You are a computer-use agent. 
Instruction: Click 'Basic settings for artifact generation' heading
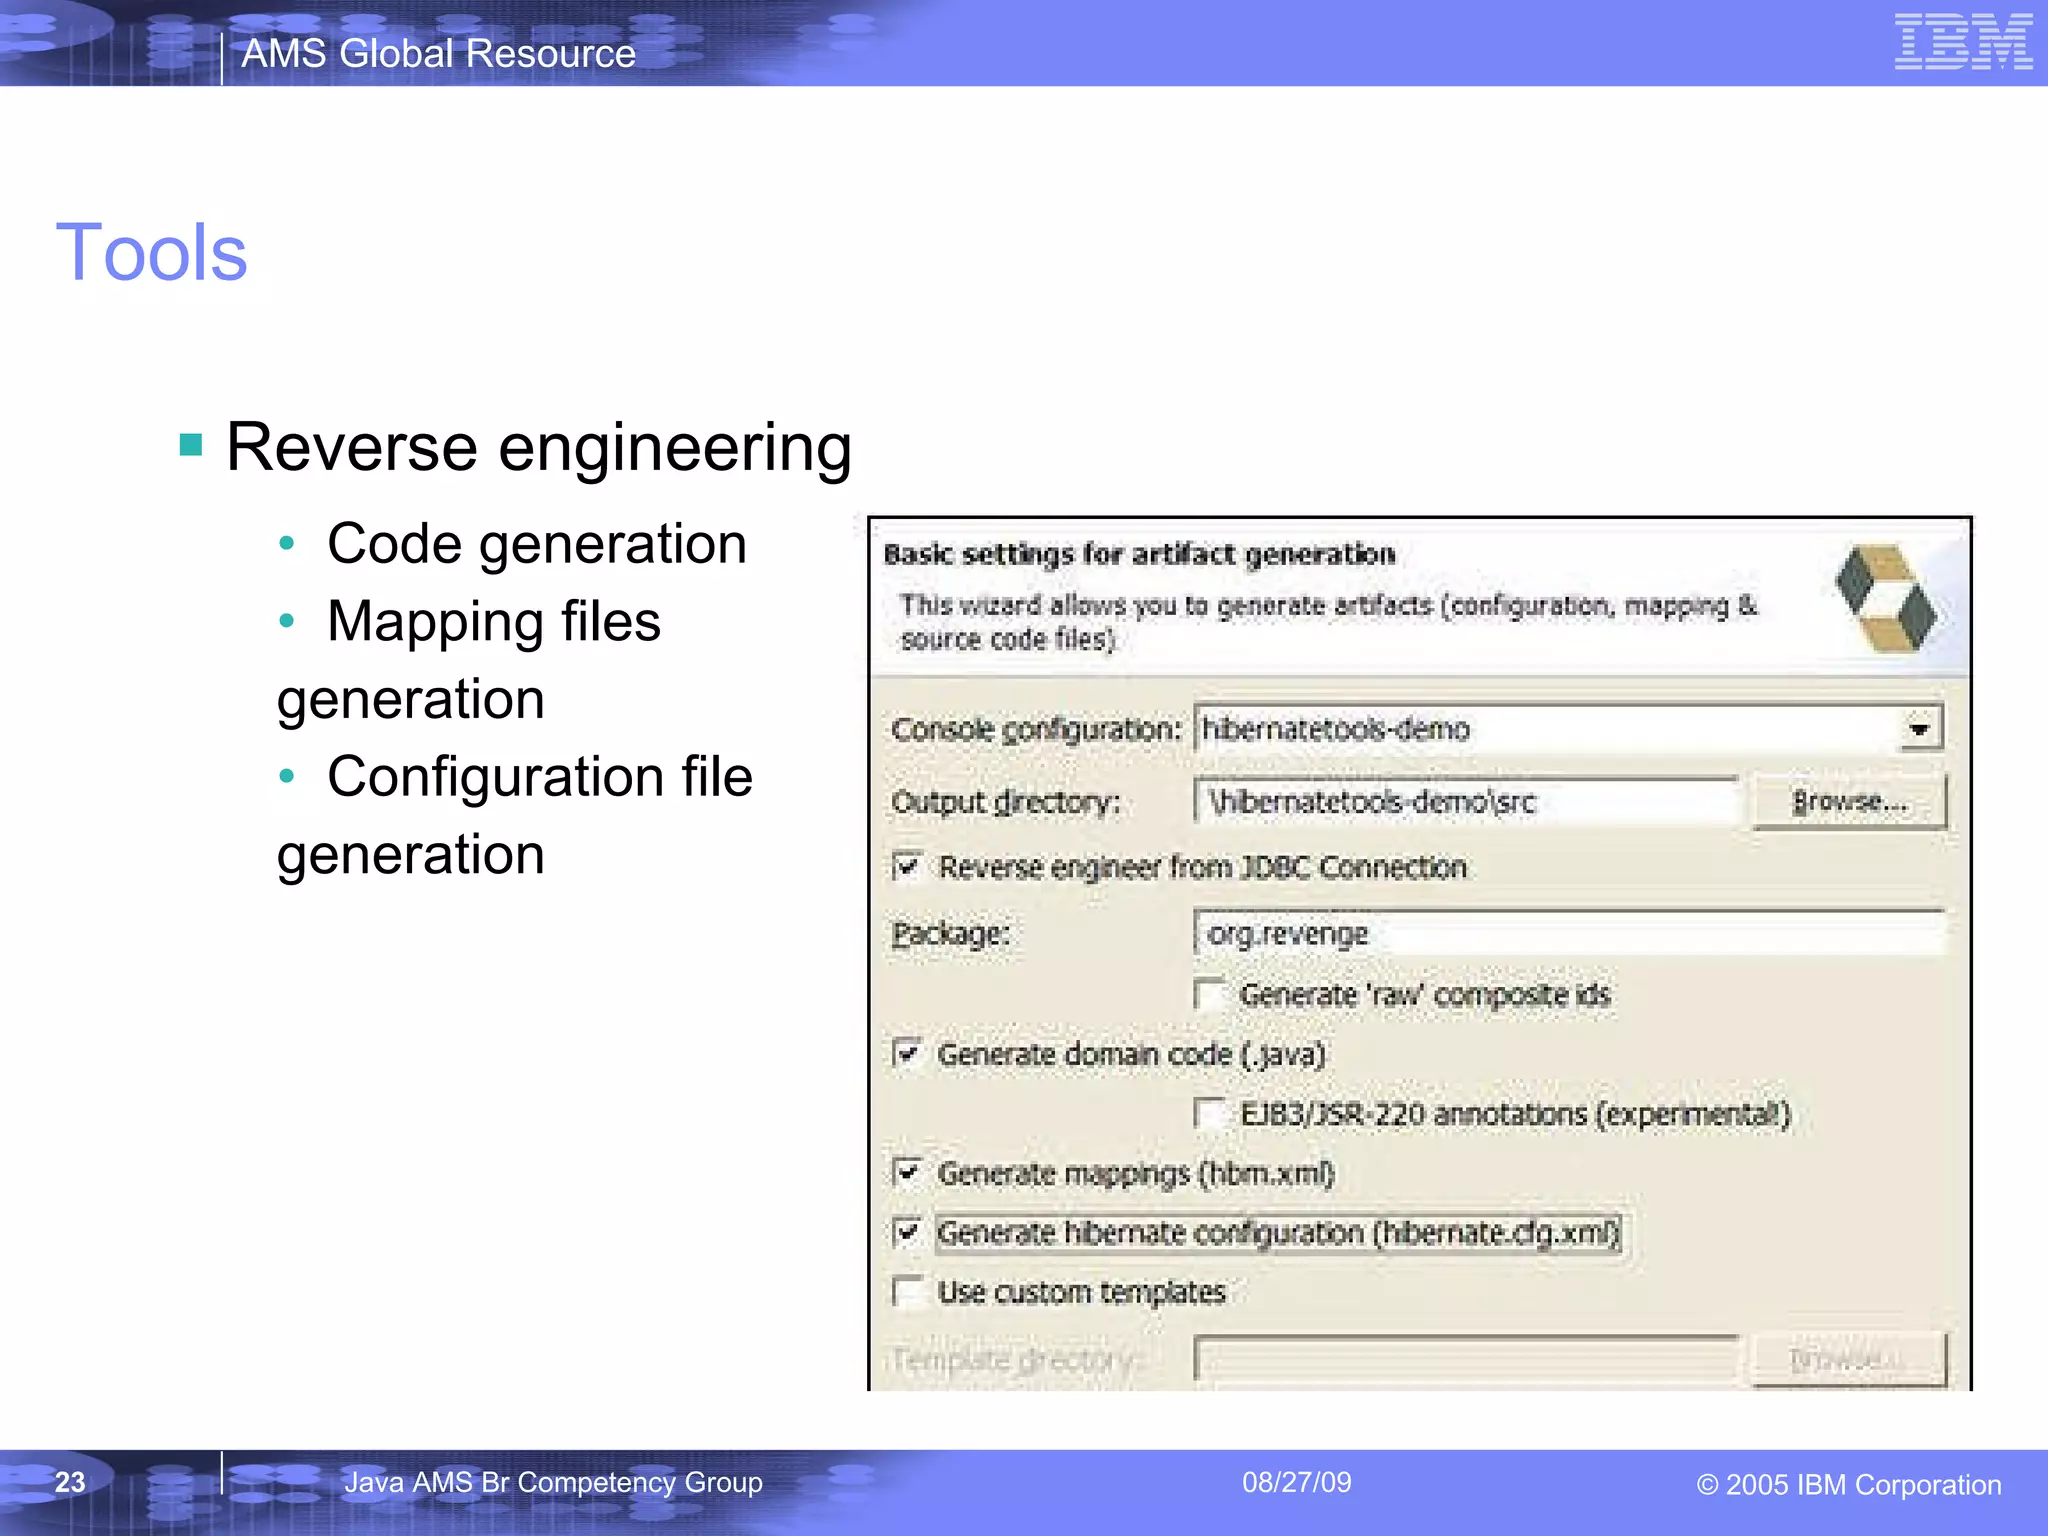click(x=1140, y=554)
